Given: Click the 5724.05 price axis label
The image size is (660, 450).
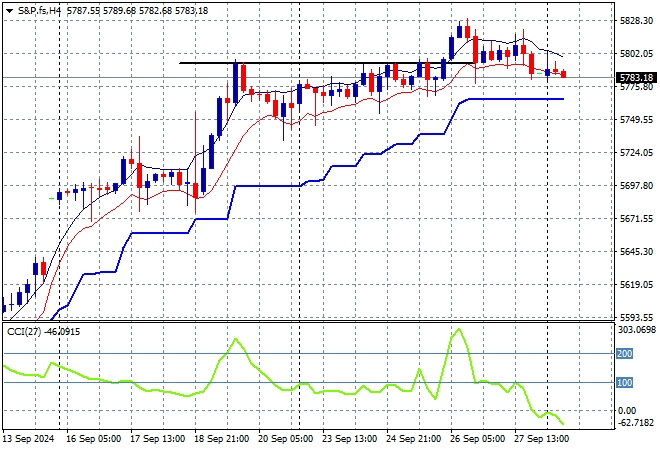Looking at the screenshot, I should (636, 152).
